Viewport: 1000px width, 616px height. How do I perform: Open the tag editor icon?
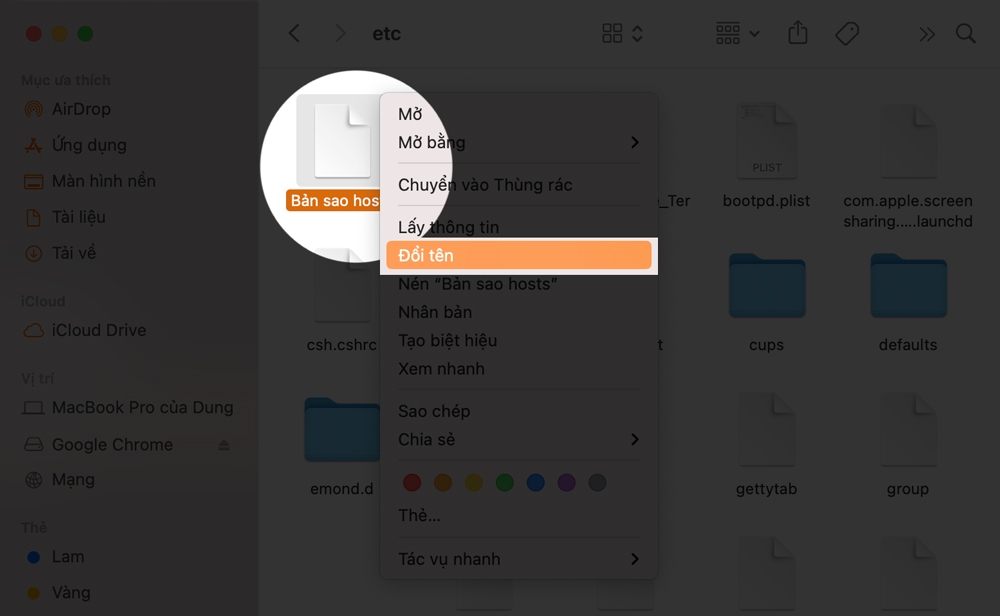pyautogui.click(x=847, y=33)
